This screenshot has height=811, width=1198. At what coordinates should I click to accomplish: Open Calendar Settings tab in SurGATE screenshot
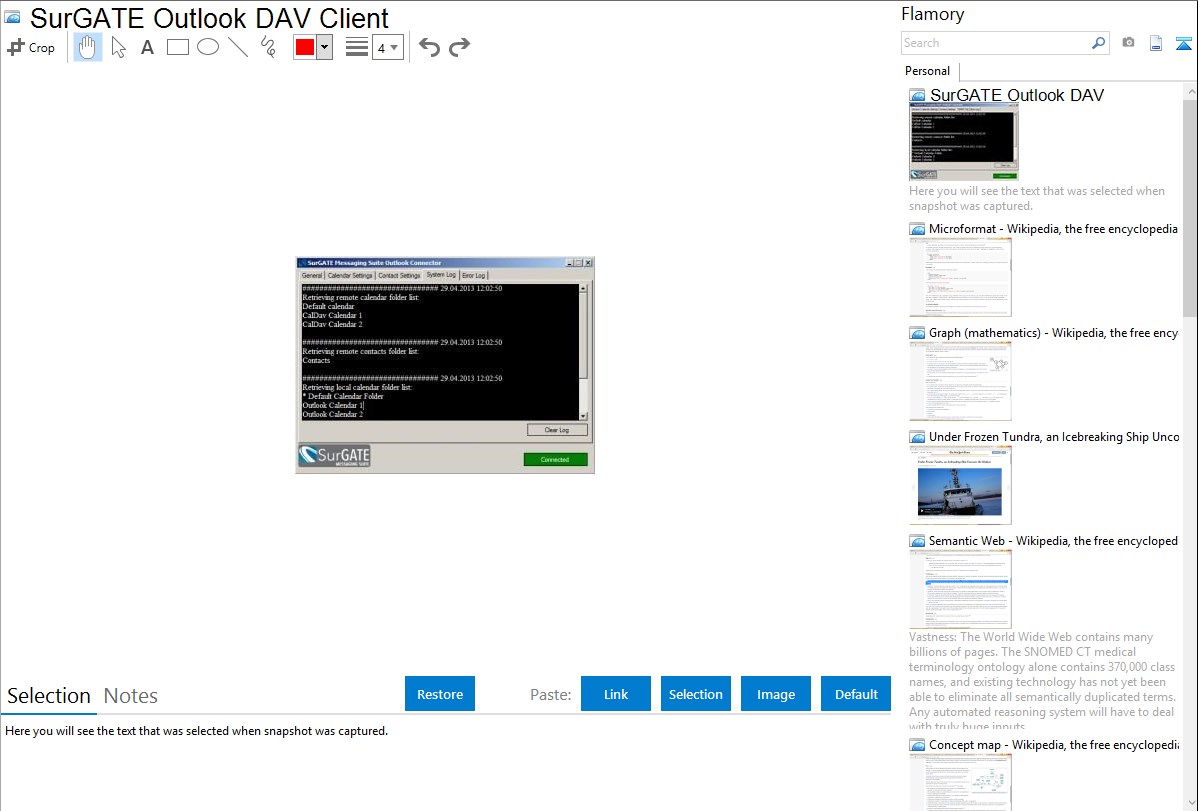(350, 275)
